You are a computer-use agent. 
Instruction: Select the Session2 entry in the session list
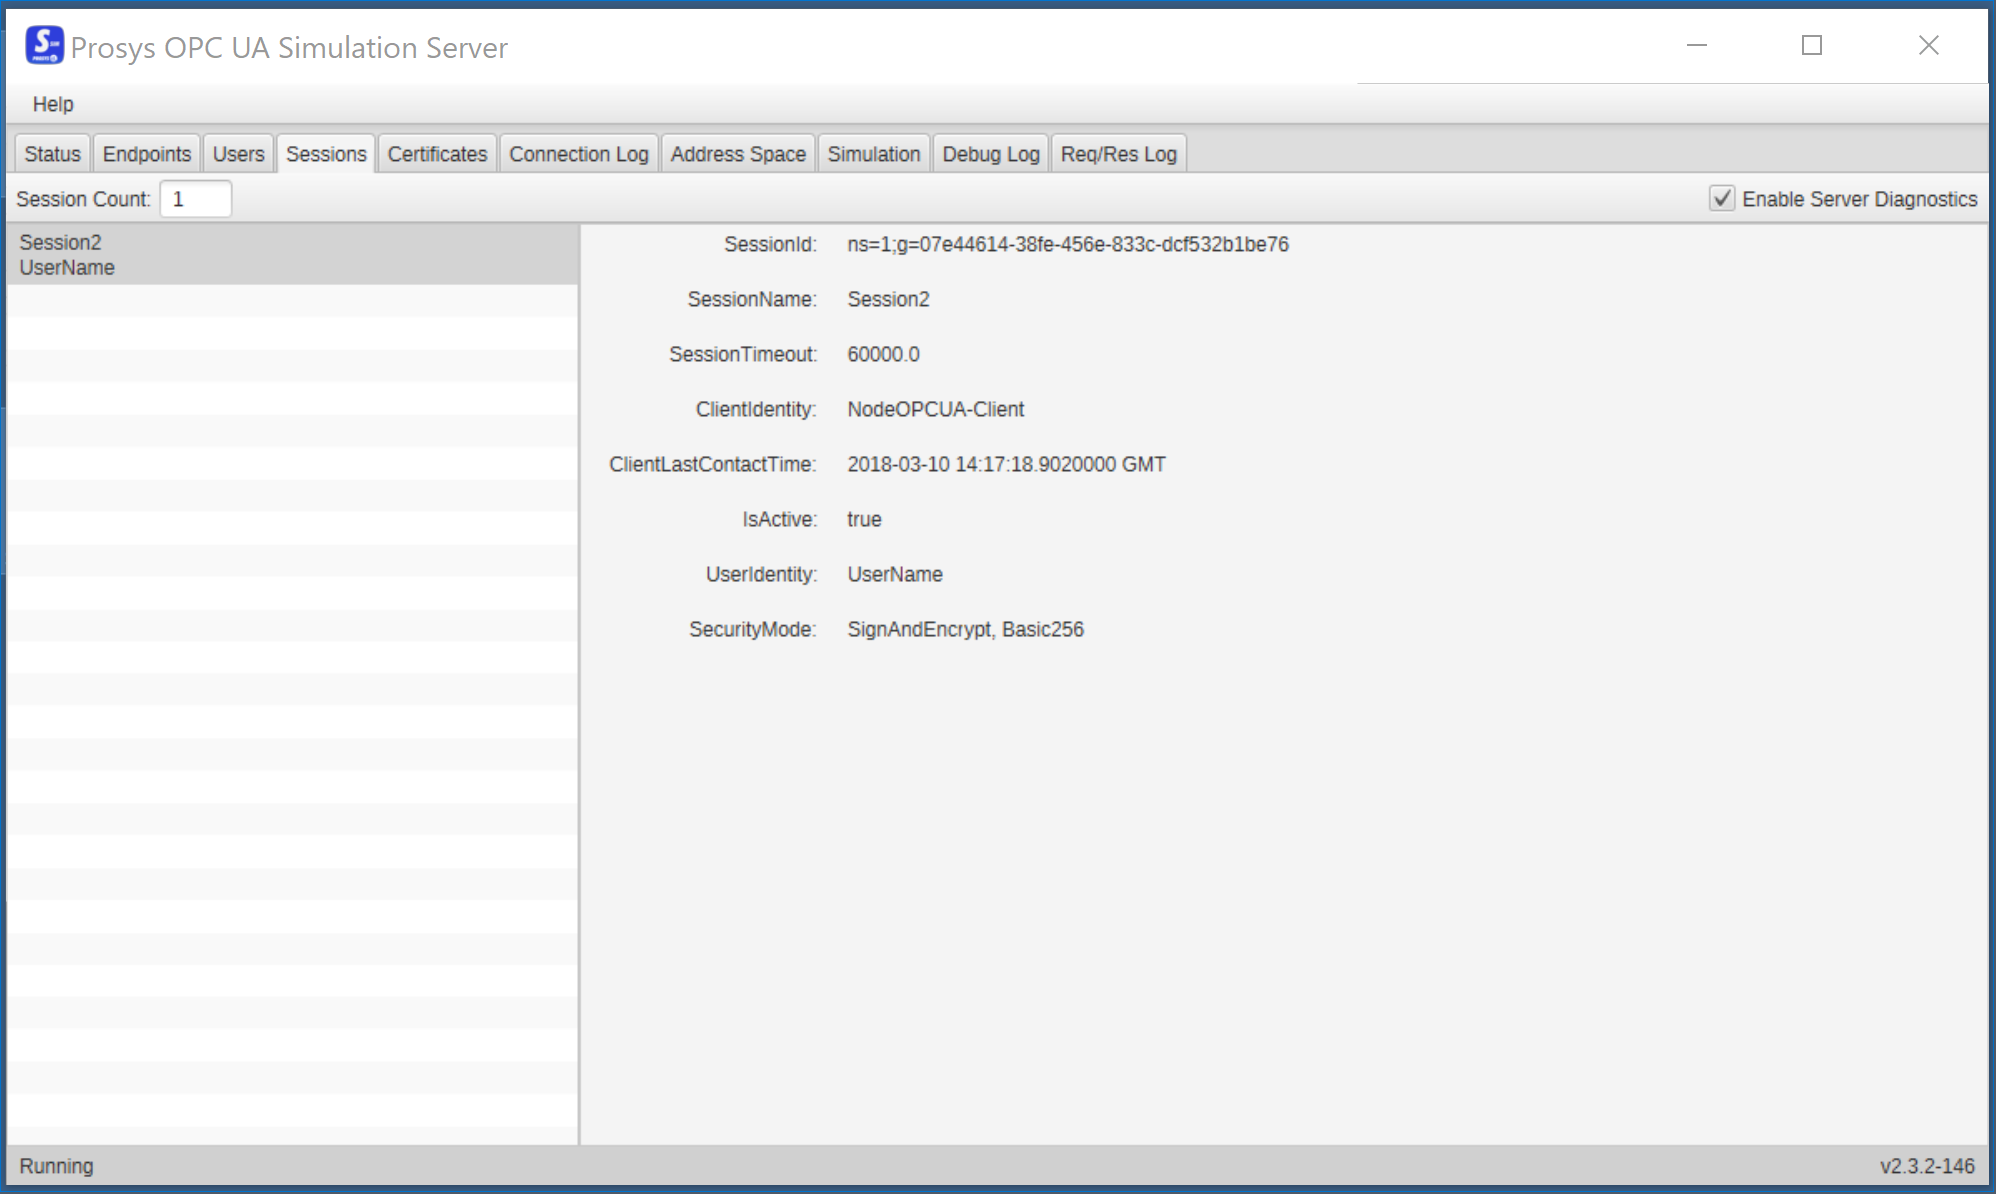61,241
